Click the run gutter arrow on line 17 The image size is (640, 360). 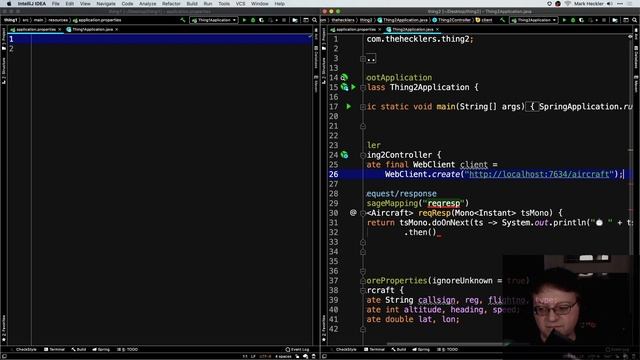pos(349,107)
